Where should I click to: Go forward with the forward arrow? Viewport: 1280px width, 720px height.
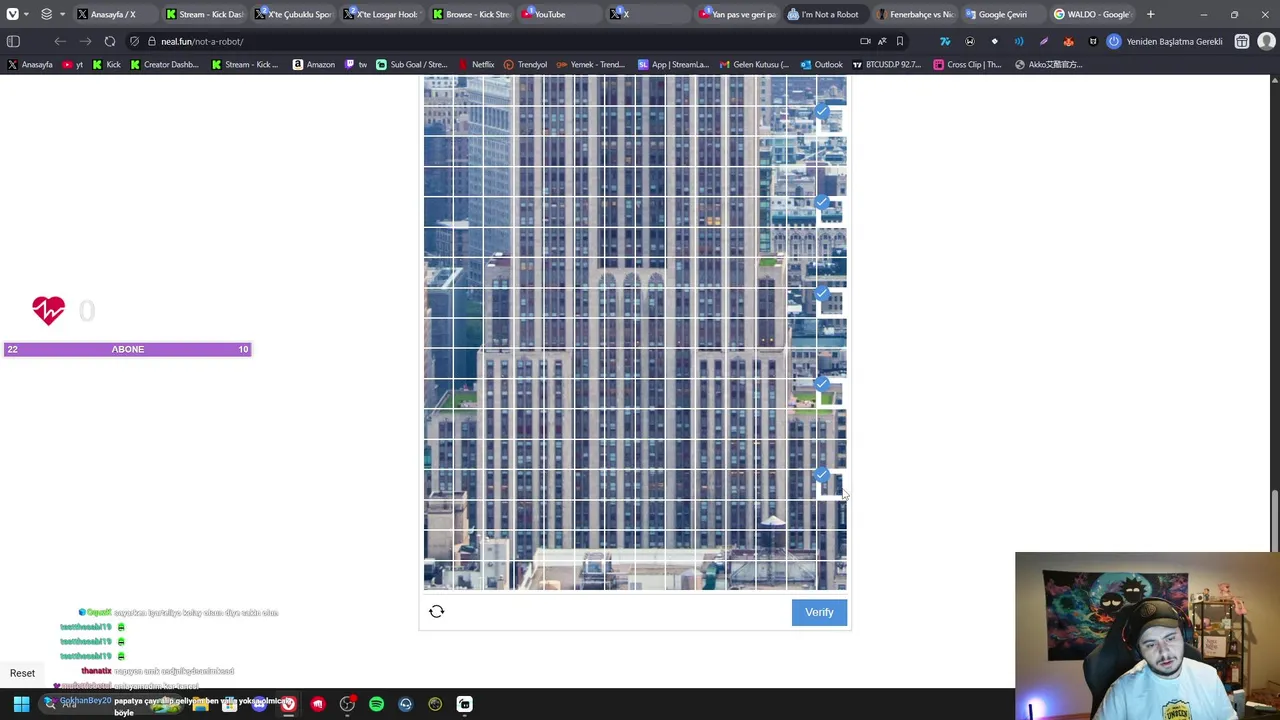coord(85,41)
